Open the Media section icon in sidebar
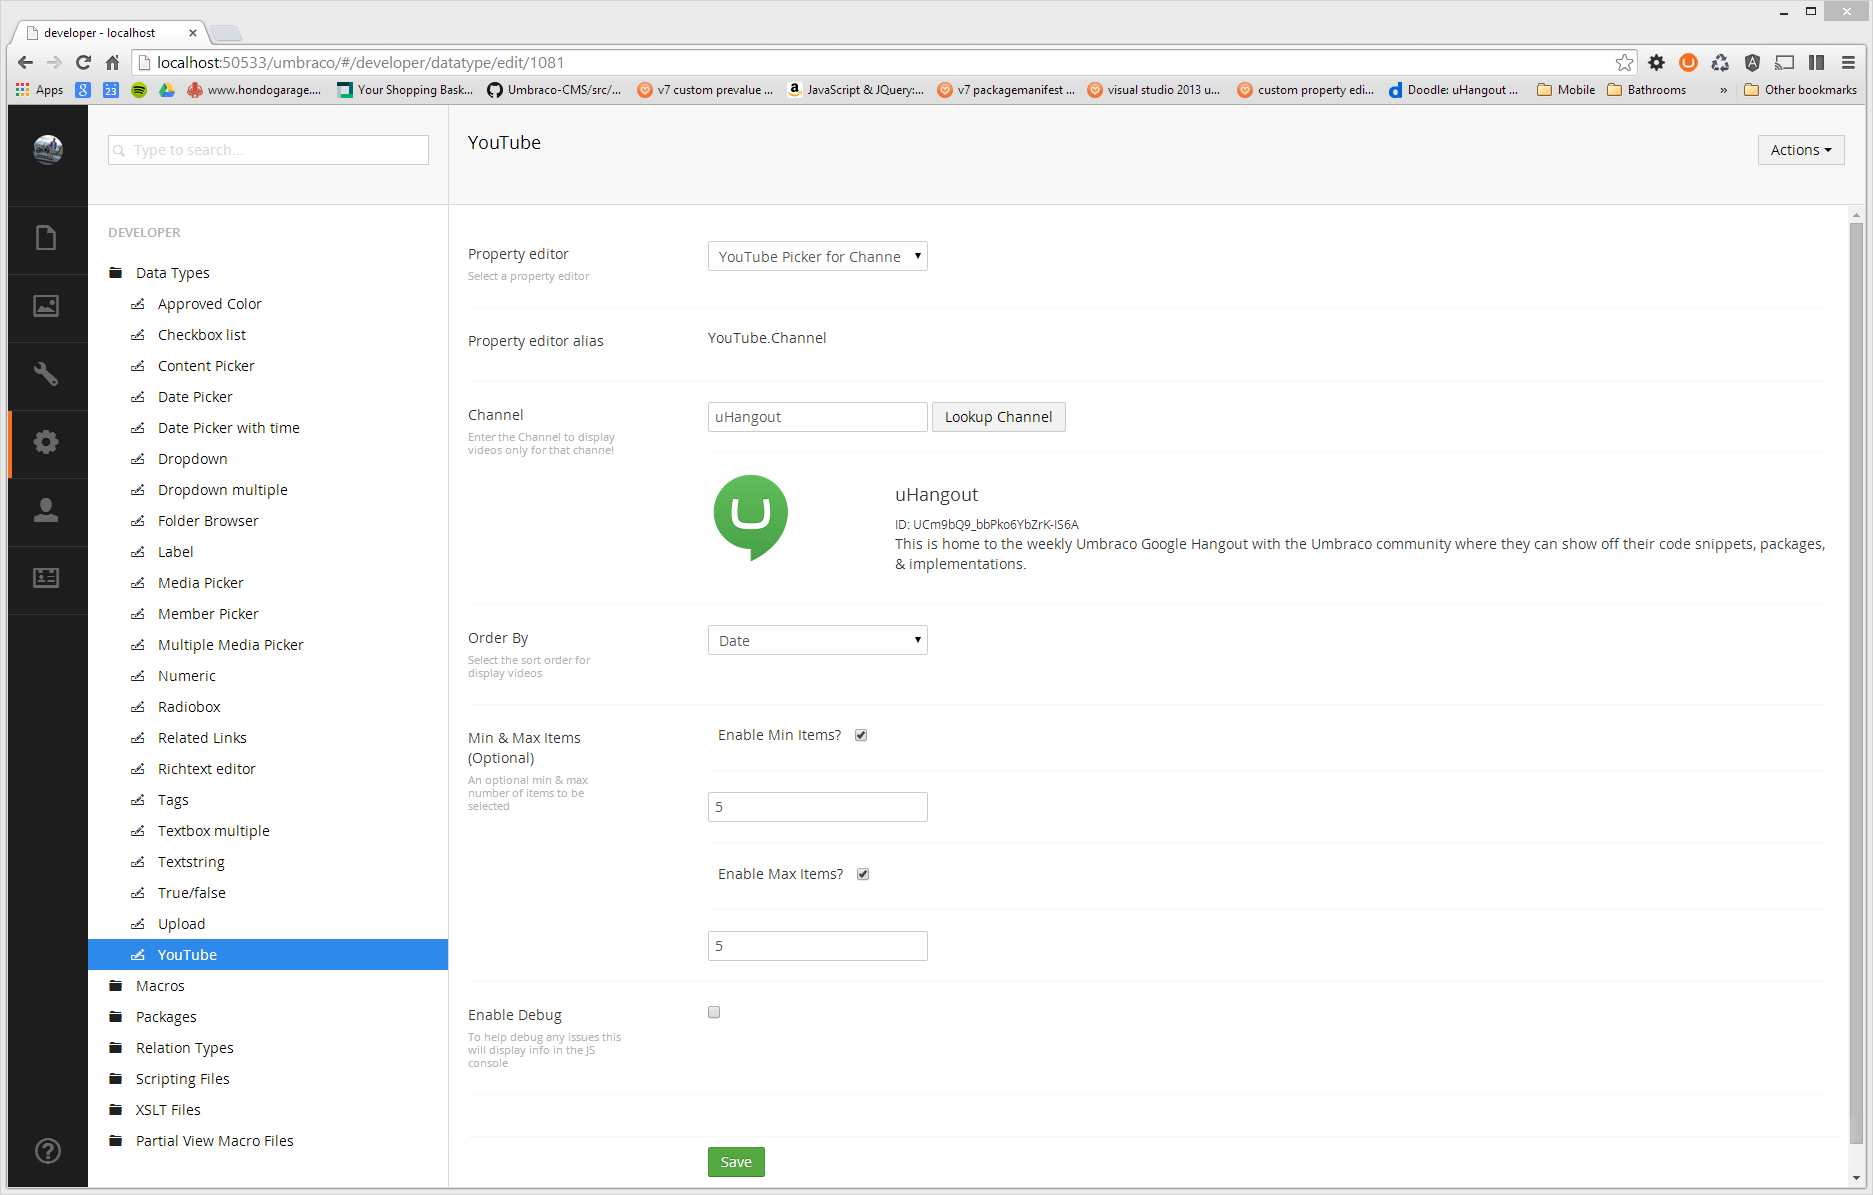1873x1195 pixels. 46,306
